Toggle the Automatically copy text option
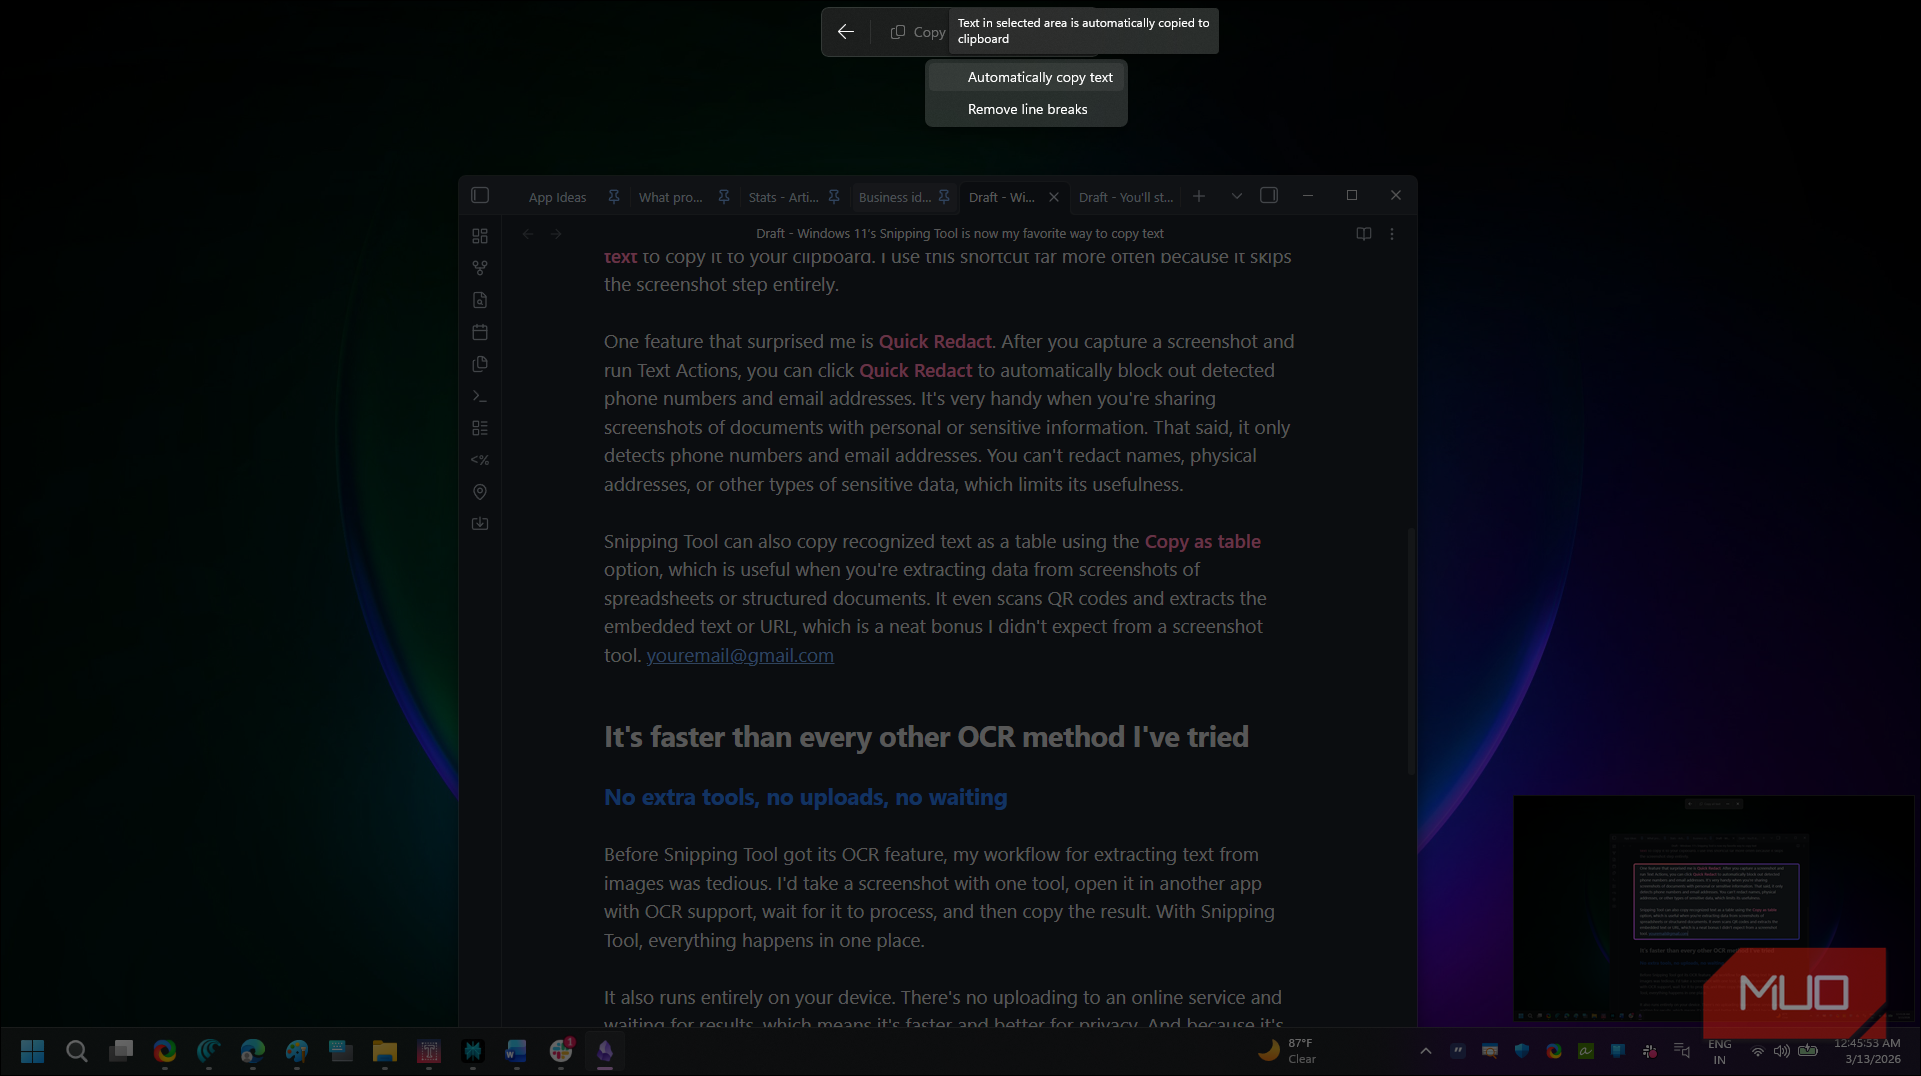The width and height of the screenshot is (1921, 1076). pos(1026,77)
